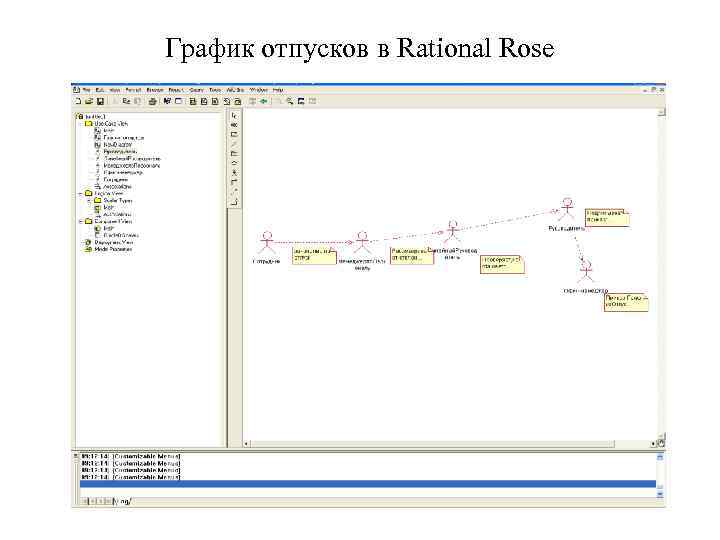This screenshot has height=540, width=720.
Task: Open the Window menu
Action: click(x=259, y=90)
